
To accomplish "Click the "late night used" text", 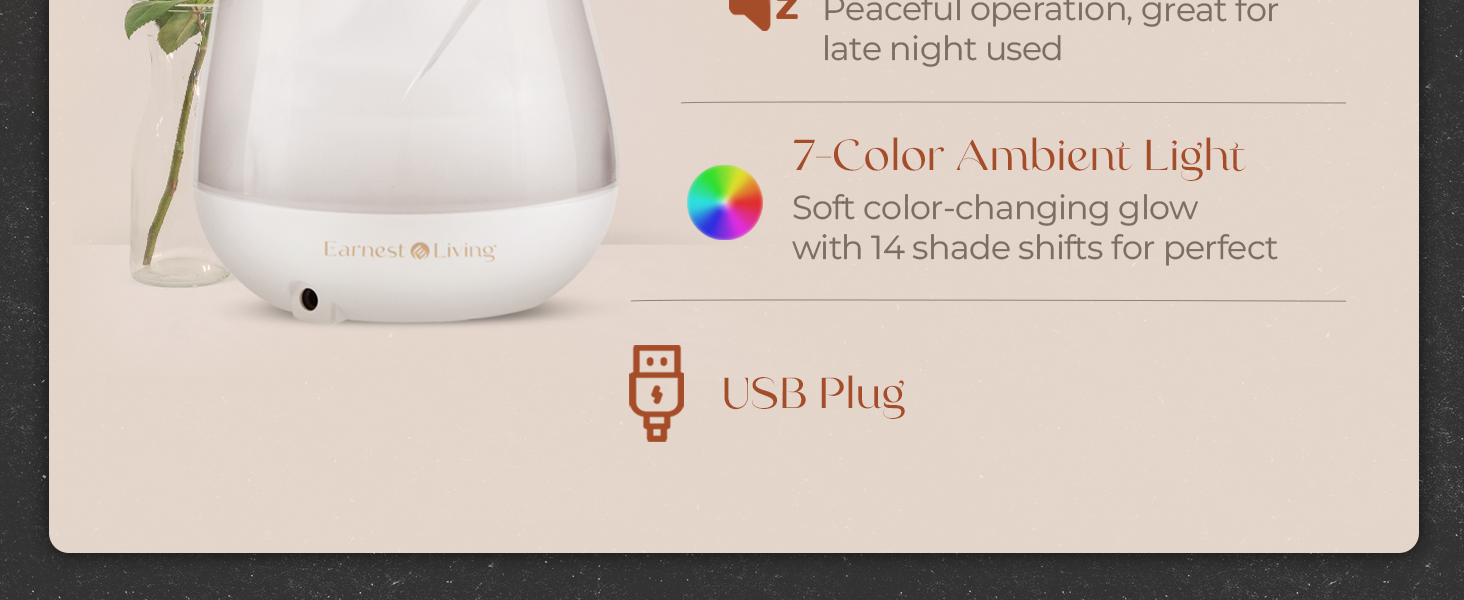I will pos(942,49).
